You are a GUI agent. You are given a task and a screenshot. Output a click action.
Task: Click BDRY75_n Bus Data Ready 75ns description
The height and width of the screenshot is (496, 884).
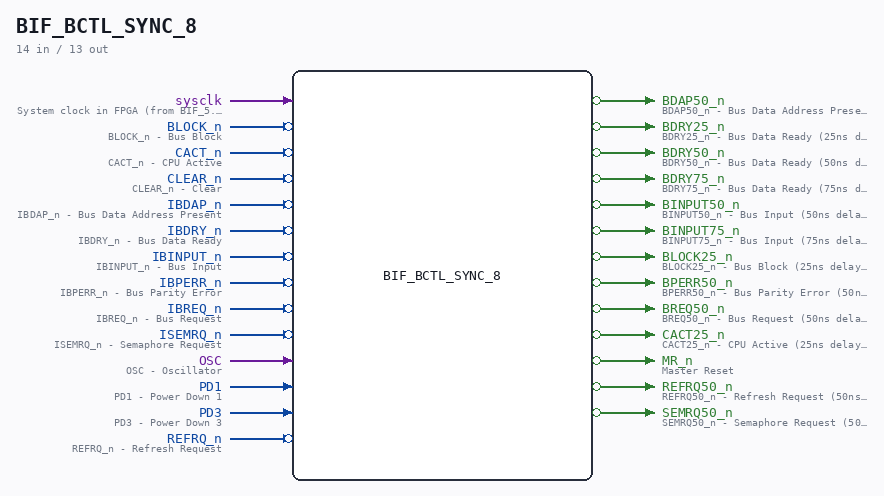(x=764, y=188)
